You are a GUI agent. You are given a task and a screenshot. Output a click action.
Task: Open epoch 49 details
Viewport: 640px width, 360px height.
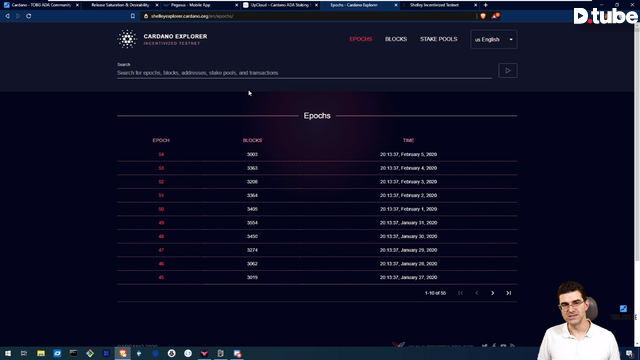(x=161, y=223)
